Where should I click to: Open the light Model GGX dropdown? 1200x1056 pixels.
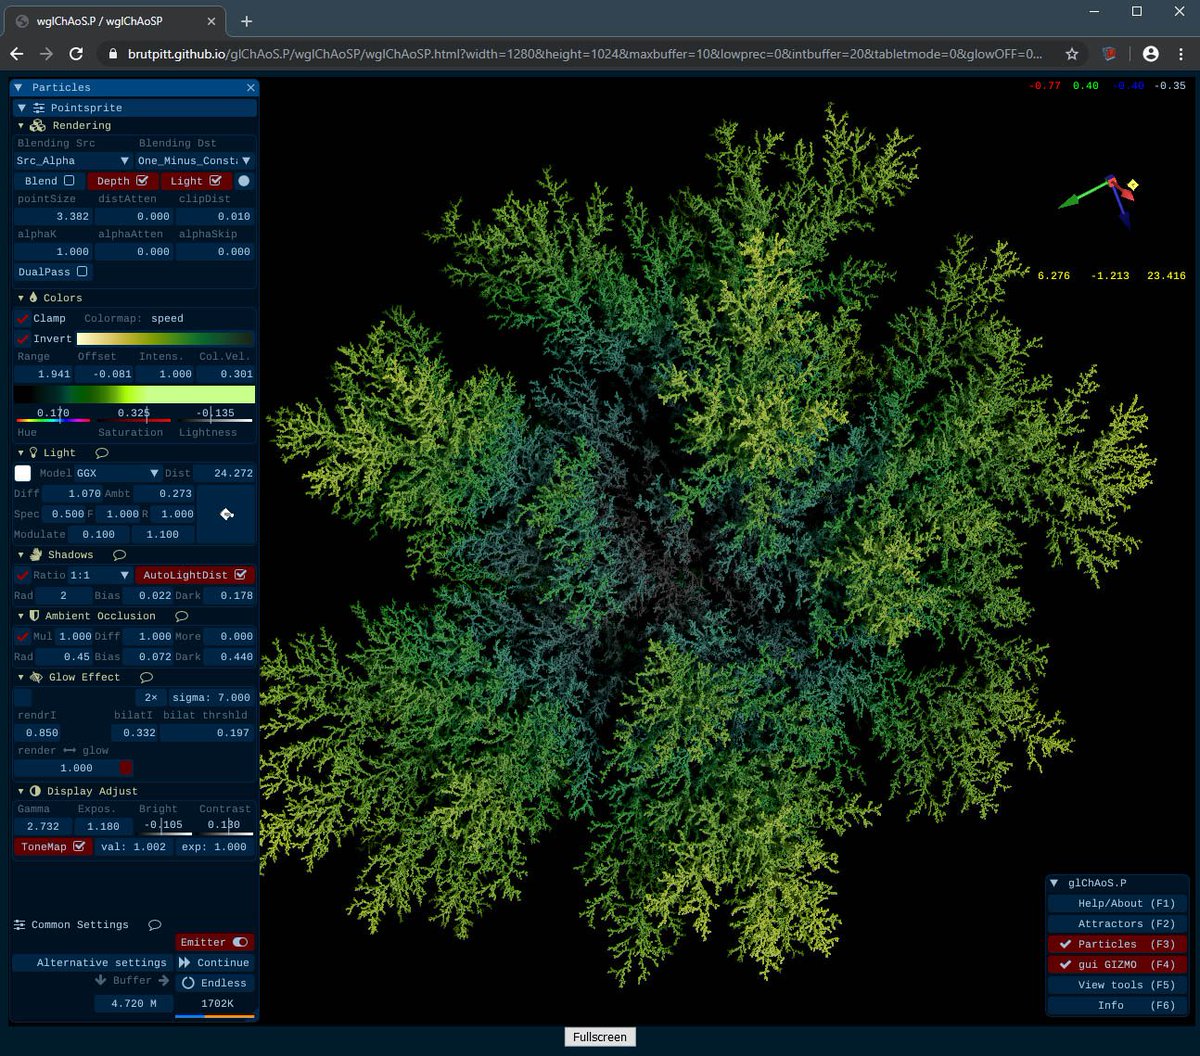[x=118, y=473]
